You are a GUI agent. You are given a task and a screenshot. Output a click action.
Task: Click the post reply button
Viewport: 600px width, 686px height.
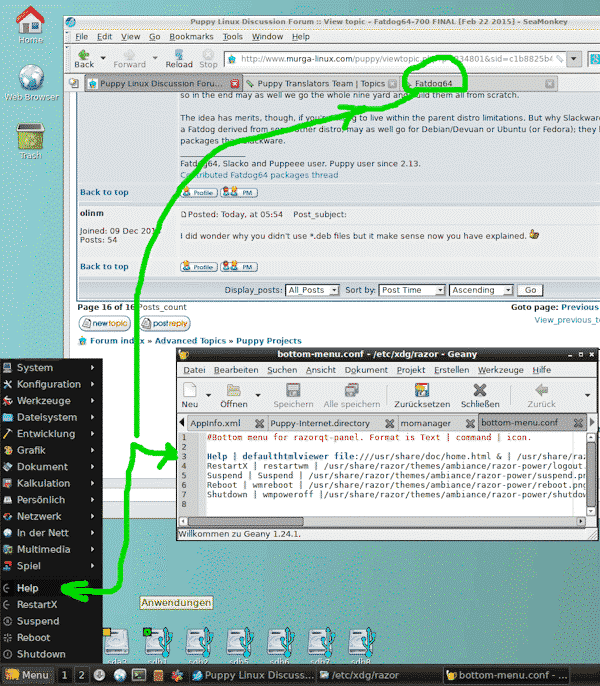point(165,323)
